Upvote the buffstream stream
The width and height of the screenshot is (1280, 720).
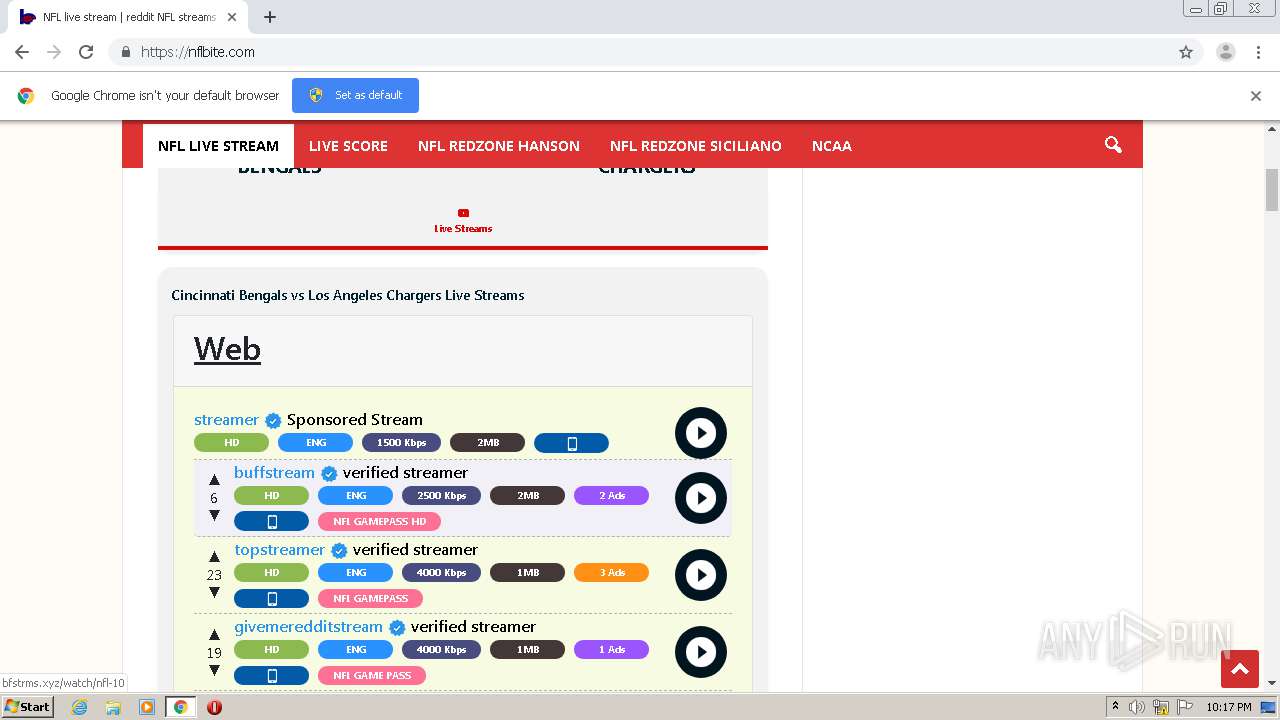214,480
